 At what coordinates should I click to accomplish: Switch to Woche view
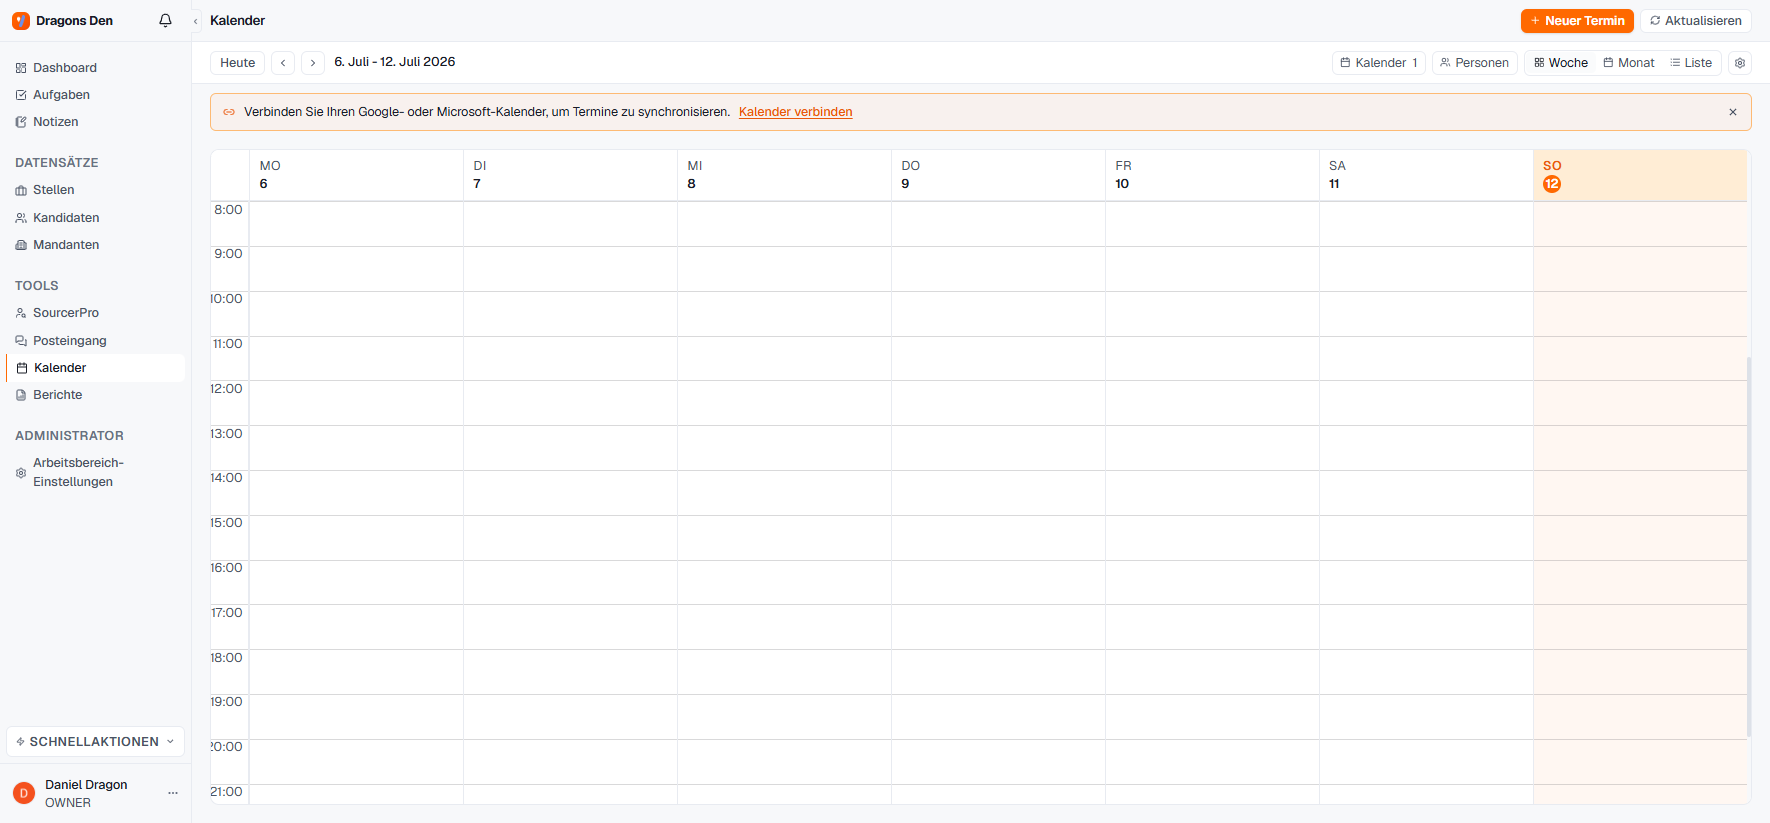point(1561,63)
